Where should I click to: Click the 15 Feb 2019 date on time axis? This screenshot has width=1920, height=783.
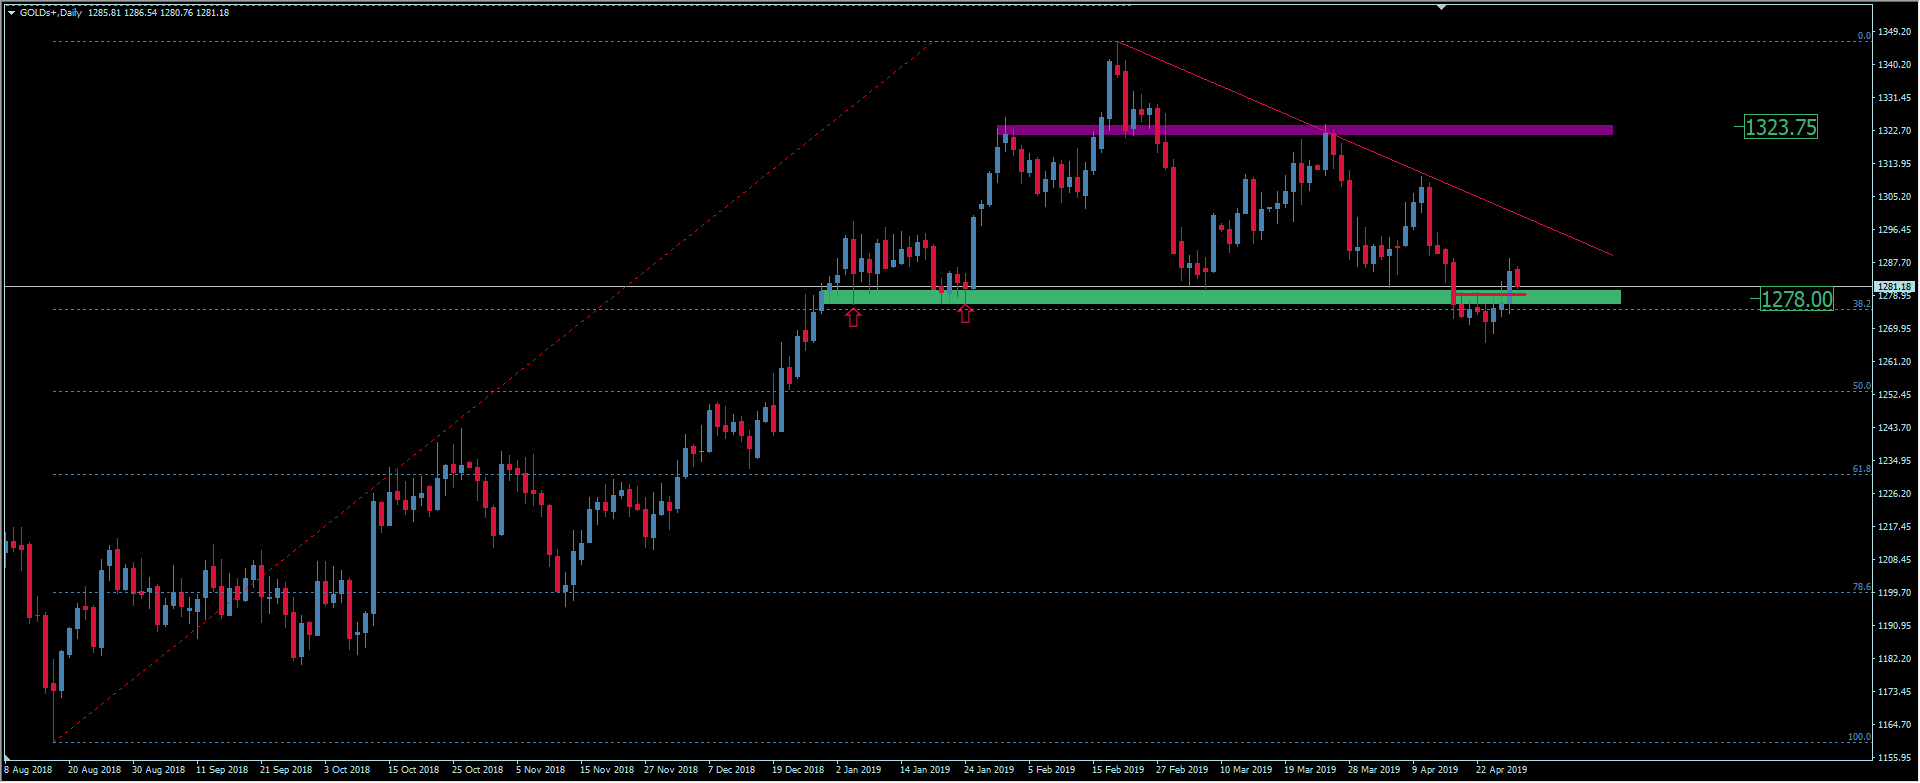(1118, 770)
